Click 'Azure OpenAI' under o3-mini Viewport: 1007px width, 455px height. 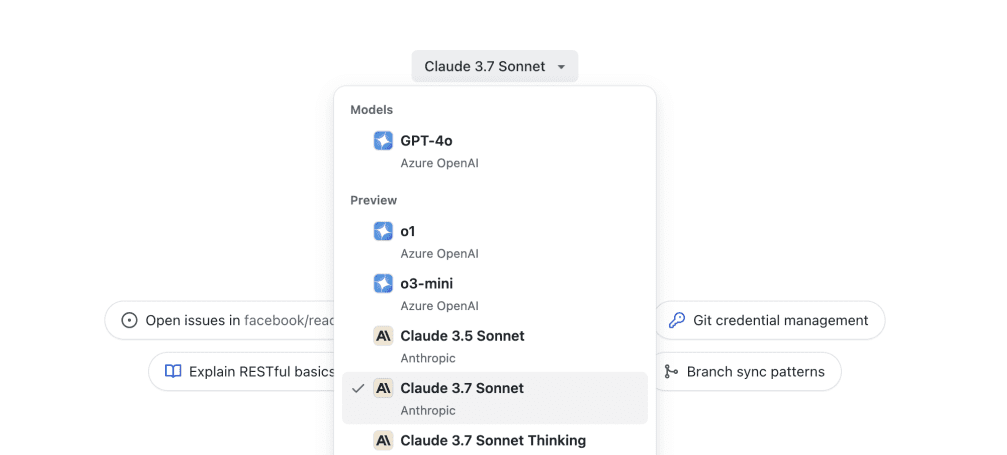click(x=439, y=306)
